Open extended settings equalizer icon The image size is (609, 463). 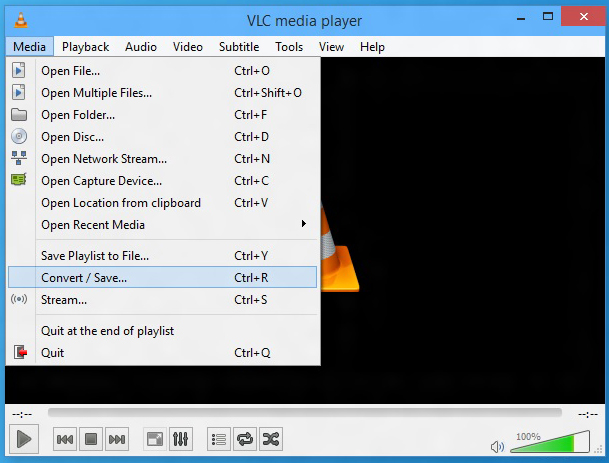click(x=181, y=439)
